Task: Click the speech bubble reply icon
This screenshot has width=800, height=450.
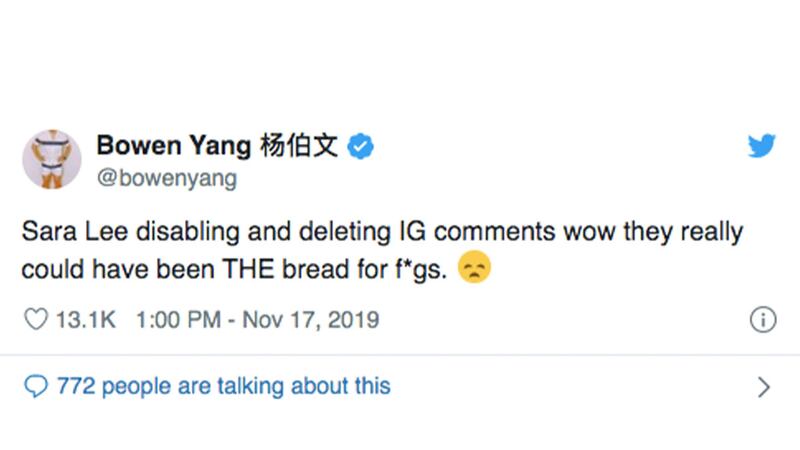Action: [x=34, y=385]
